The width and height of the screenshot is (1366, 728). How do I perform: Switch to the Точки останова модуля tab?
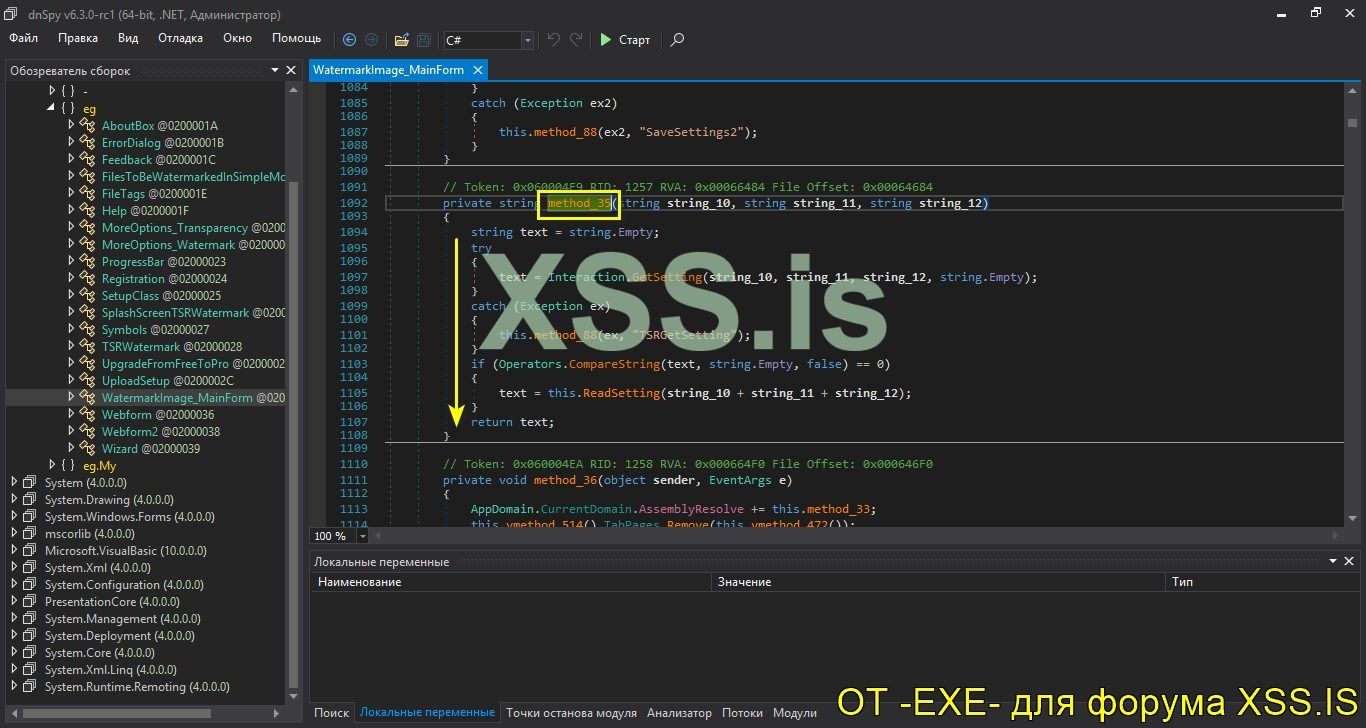click(x=571, y=713)
